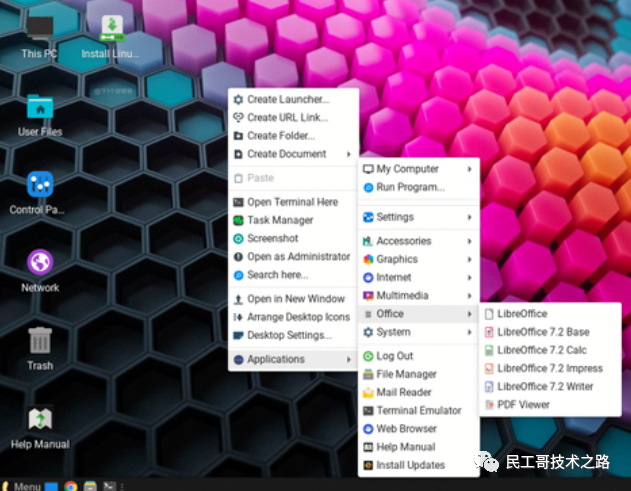Choose Create URL Link menu entry
This screenshot has height=491, width=631.
tap(293, 117)
